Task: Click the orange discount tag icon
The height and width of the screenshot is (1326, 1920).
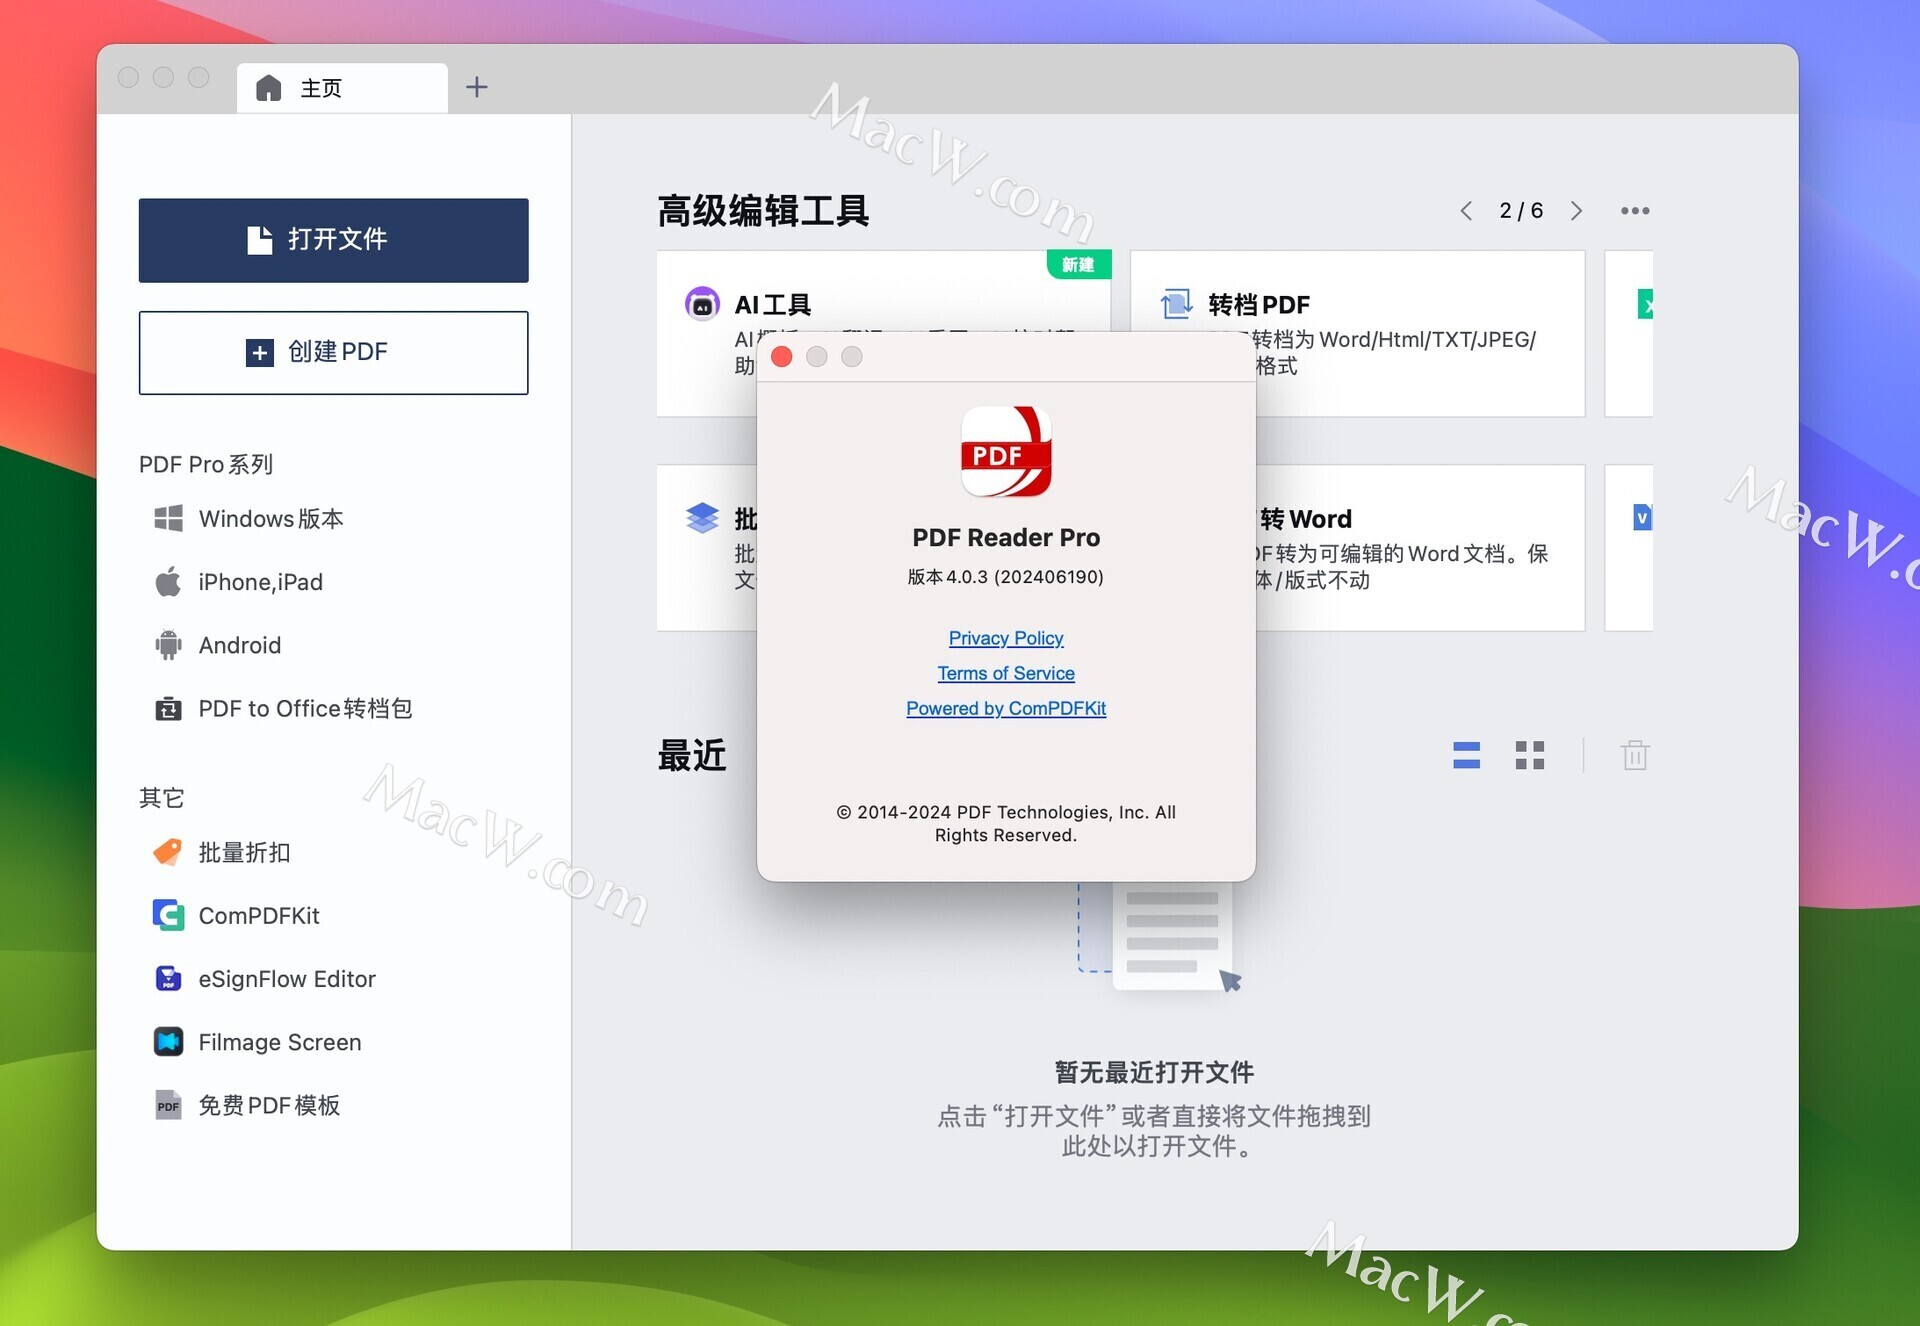Action: pos(167,852)
